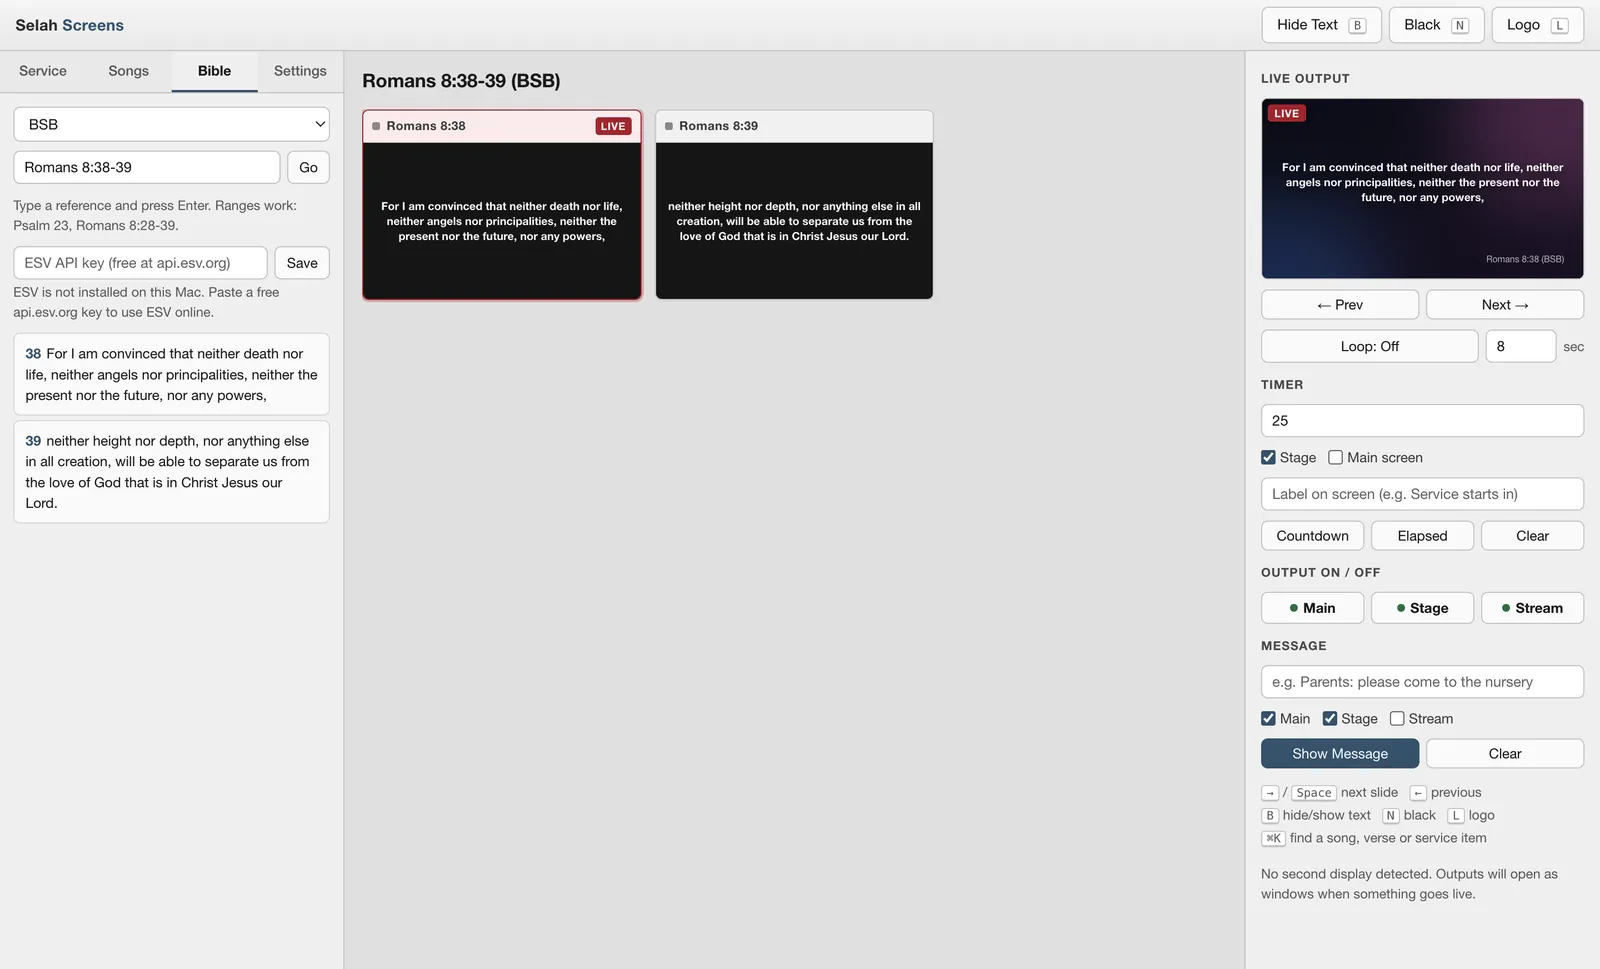Save the ESV API key
The image size is (1600, 969).
[x=302, y=263]
